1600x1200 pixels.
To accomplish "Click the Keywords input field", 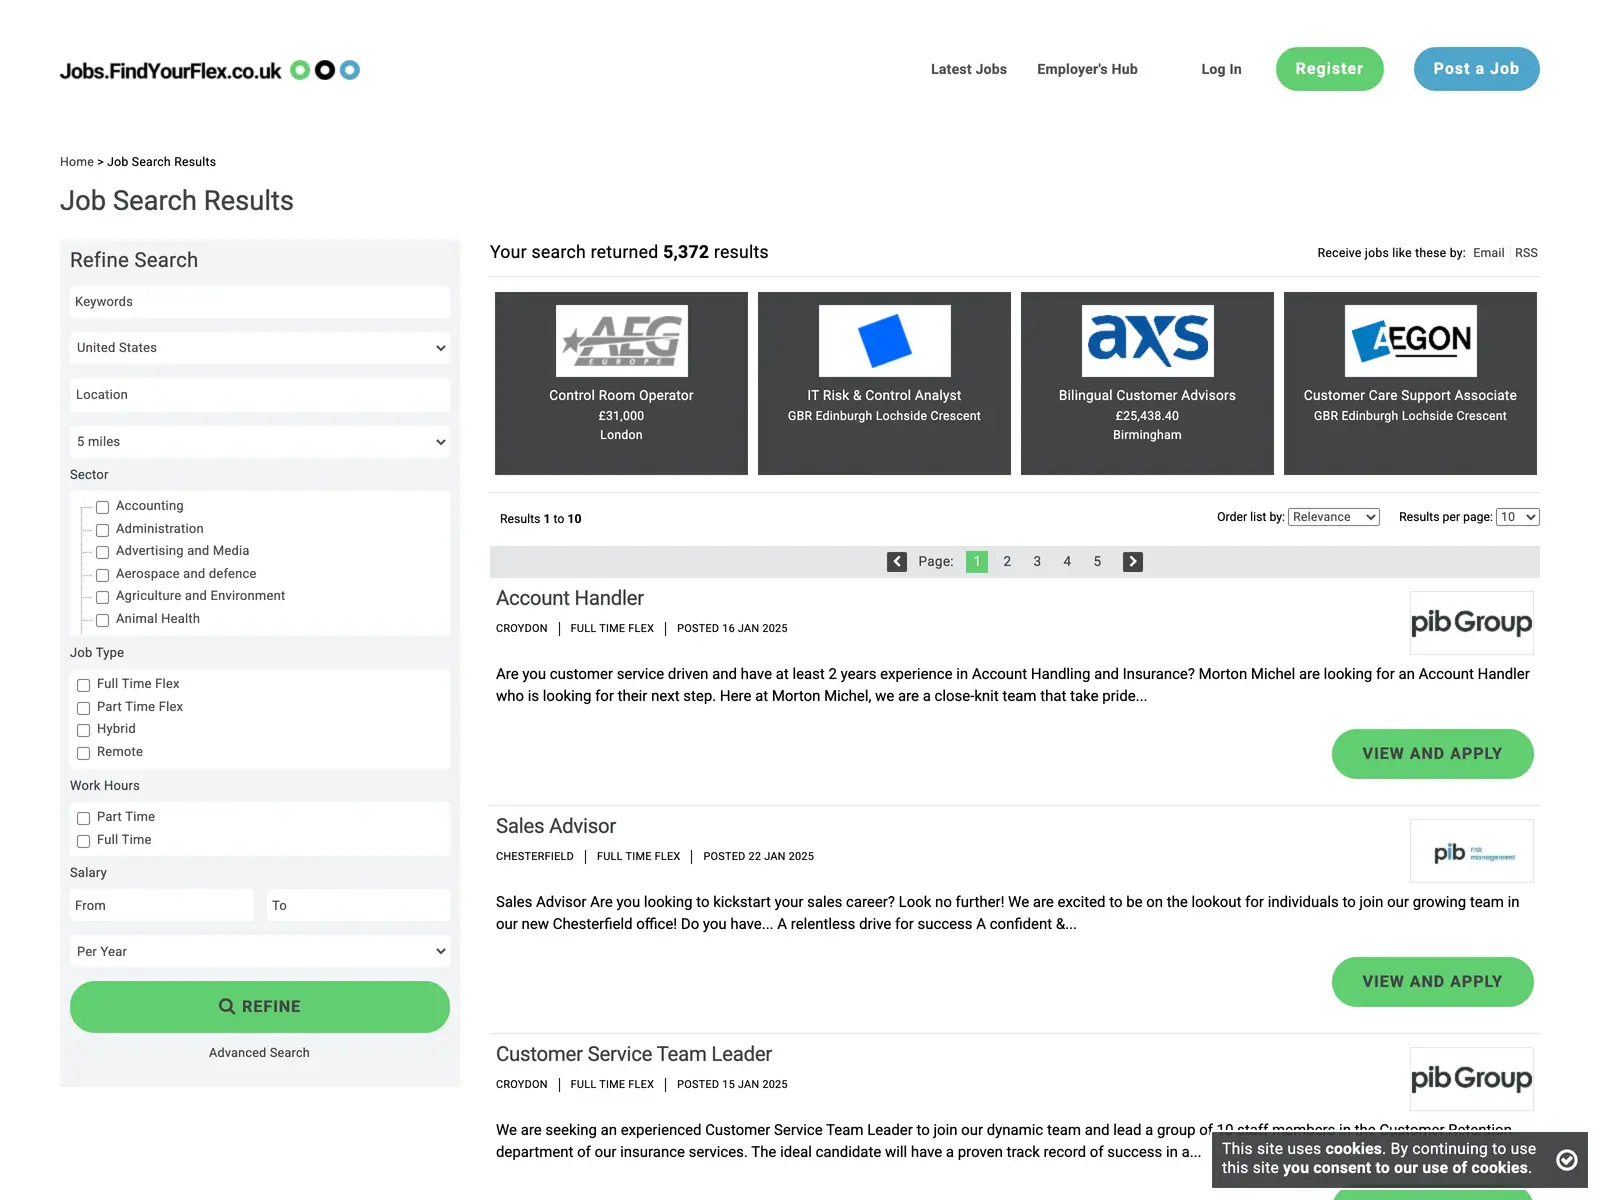I will [x=260, y=302].
